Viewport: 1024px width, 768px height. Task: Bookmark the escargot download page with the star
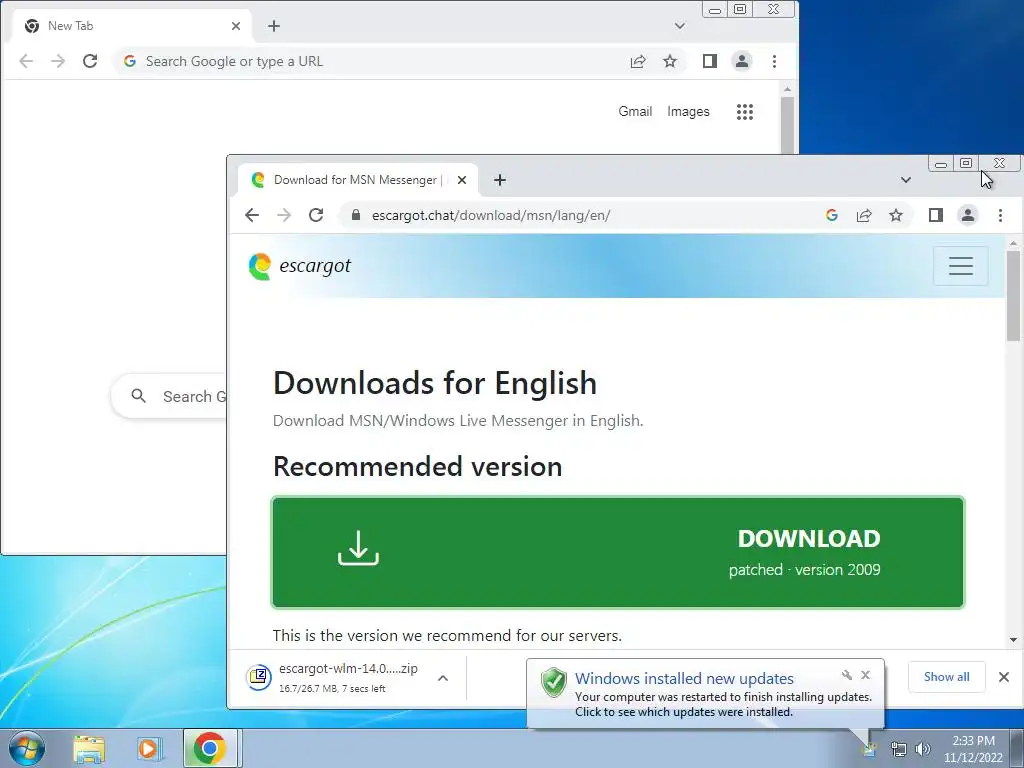tap(896, 215)
